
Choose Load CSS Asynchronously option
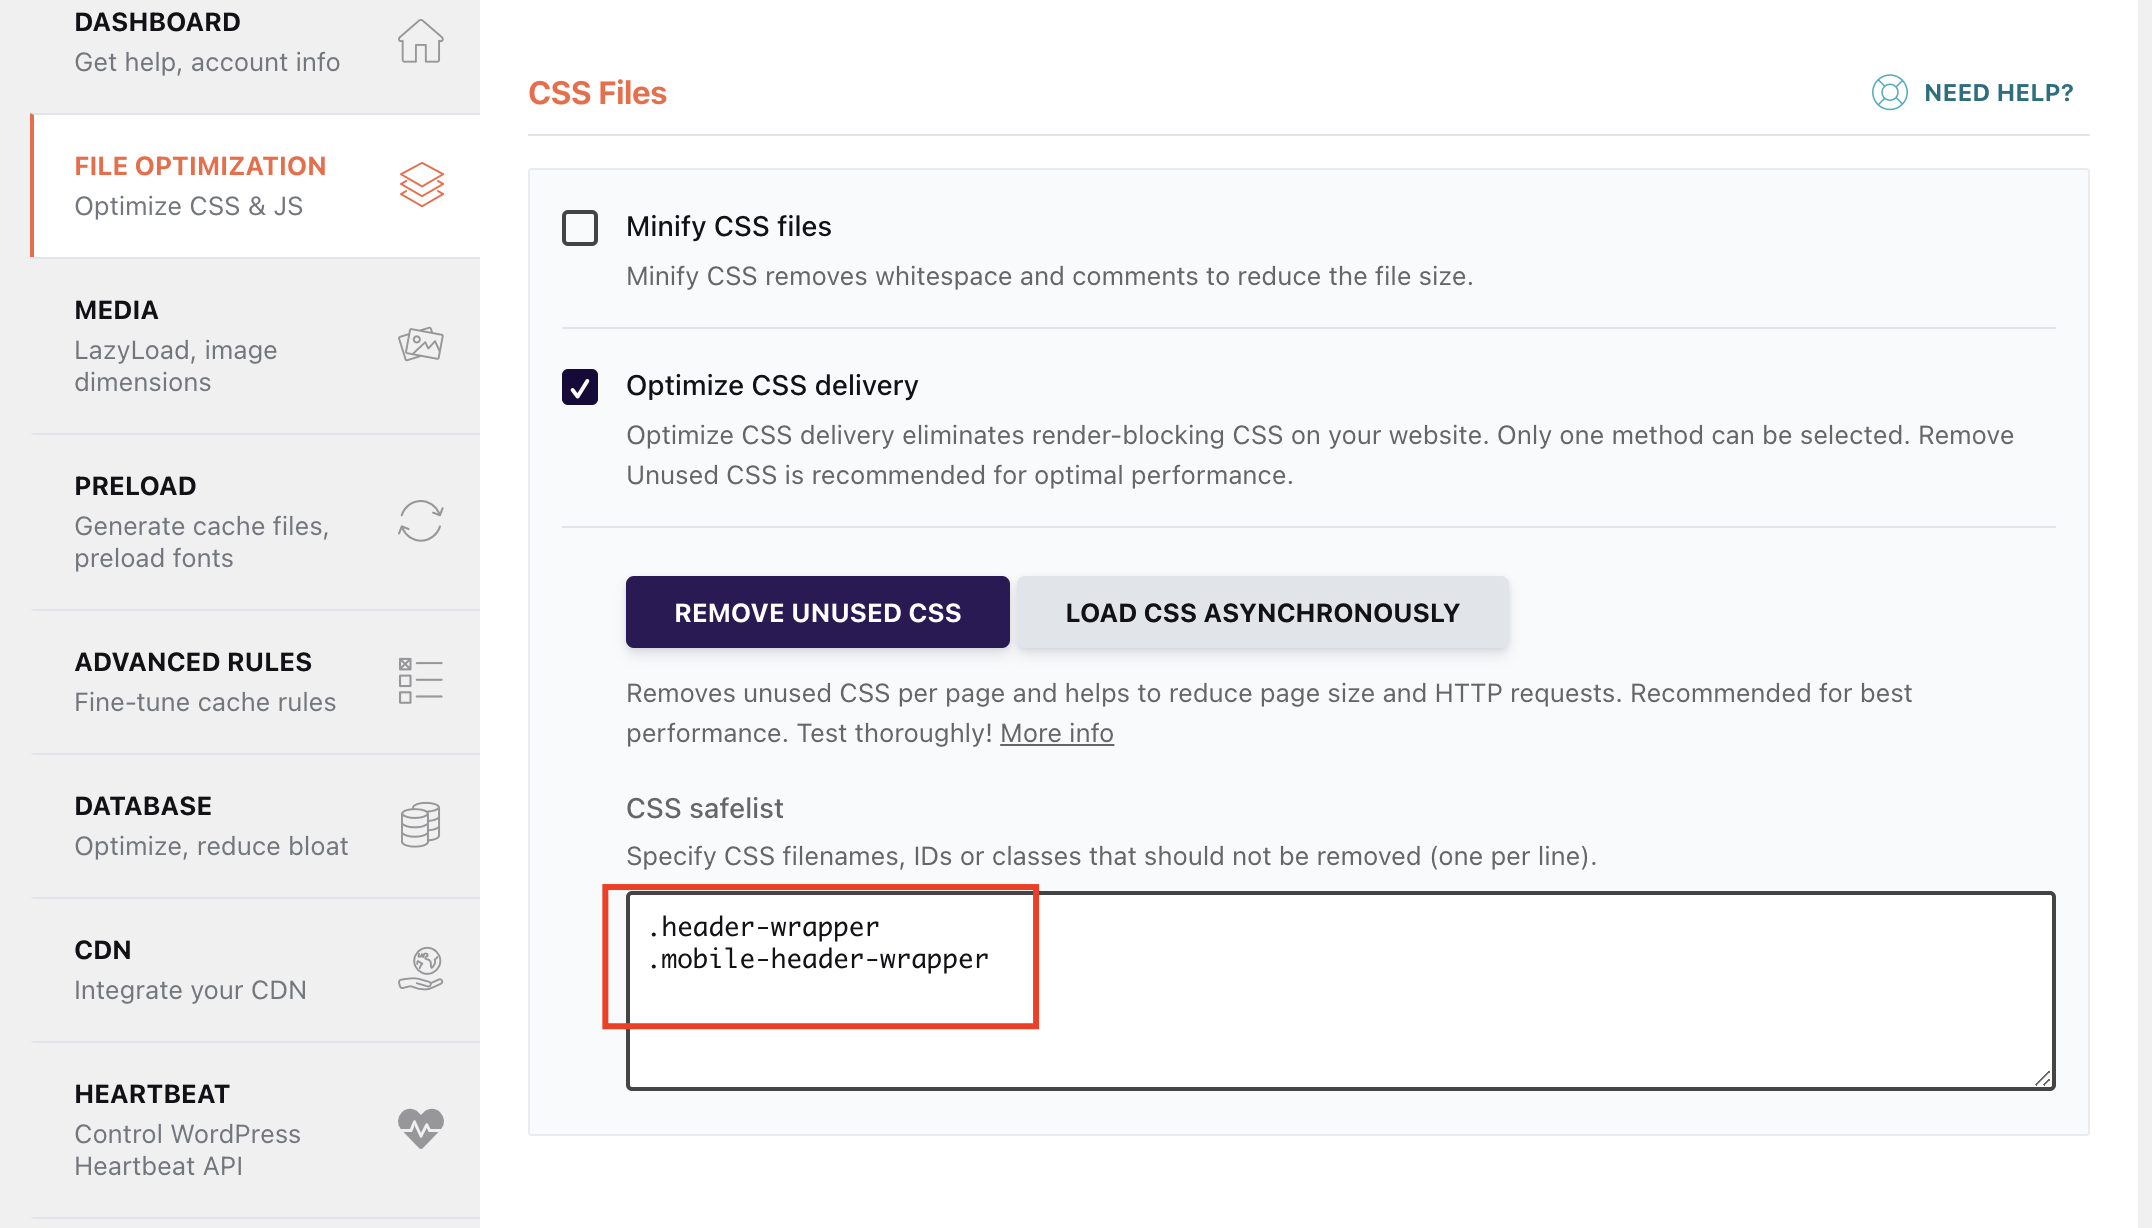(1262, 612)
